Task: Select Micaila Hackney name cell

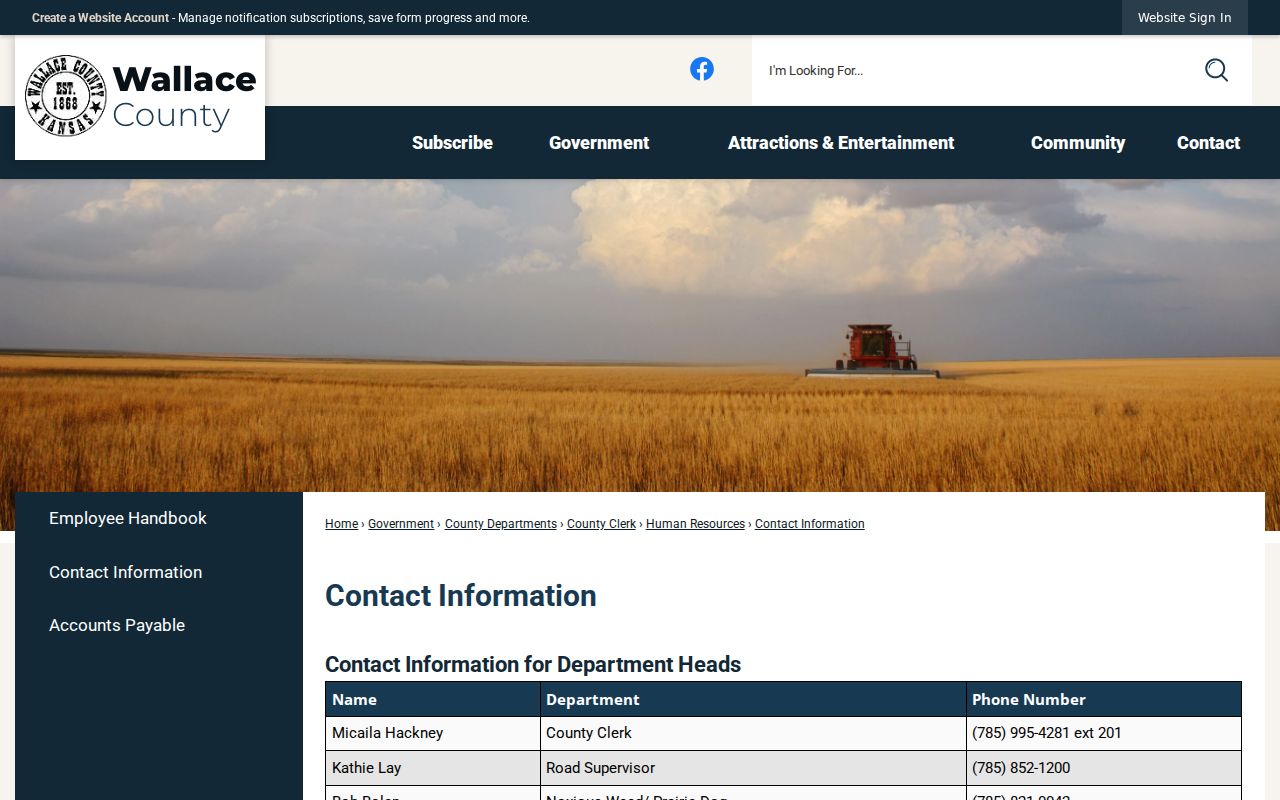Action: coord(433,733)
